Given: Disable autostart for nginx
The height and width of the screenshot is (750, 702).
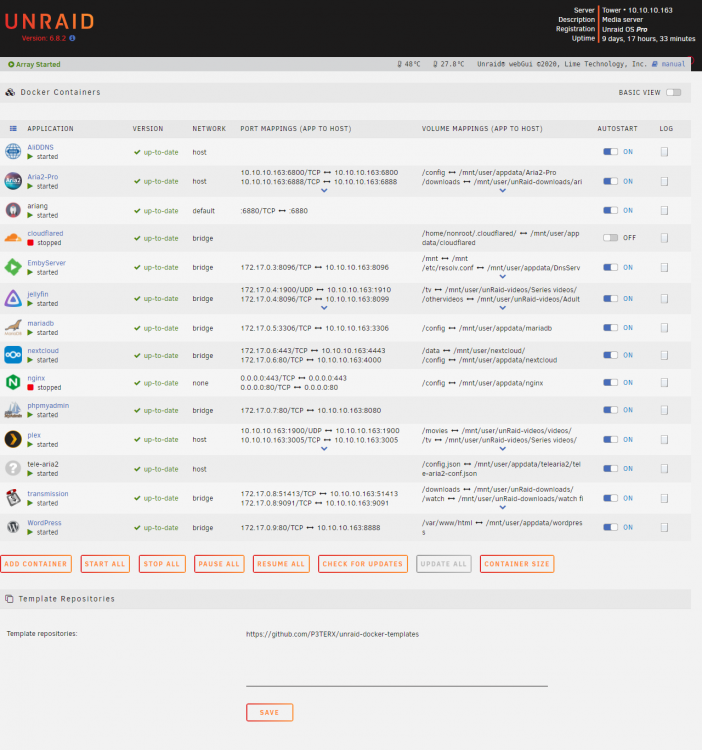Looking at the screenshot, I should pos(610,383).
